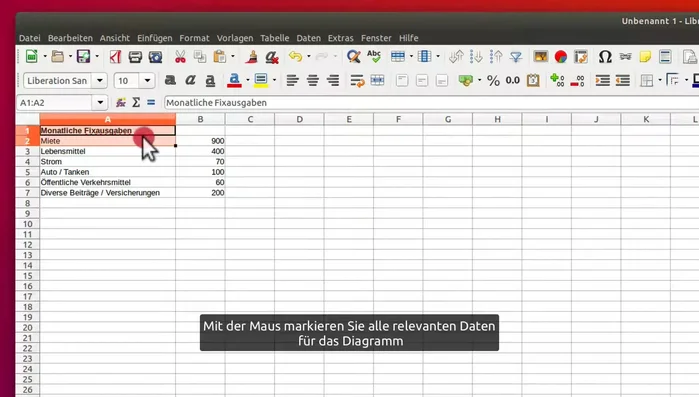Insert comment sticky note icon
The width and height of the screenshot is (699, 397).
pos(645,57)
